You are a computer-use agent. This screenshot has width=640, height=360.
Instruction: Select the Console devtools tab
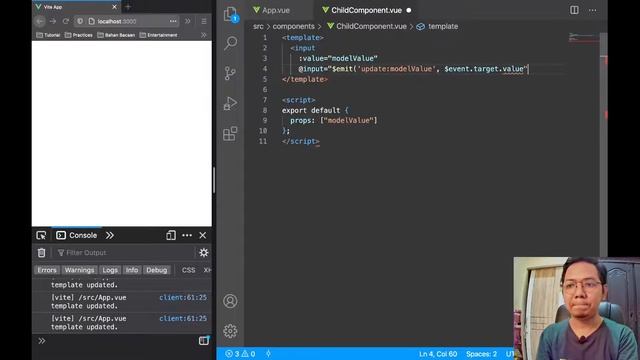[x=77, y=236]
